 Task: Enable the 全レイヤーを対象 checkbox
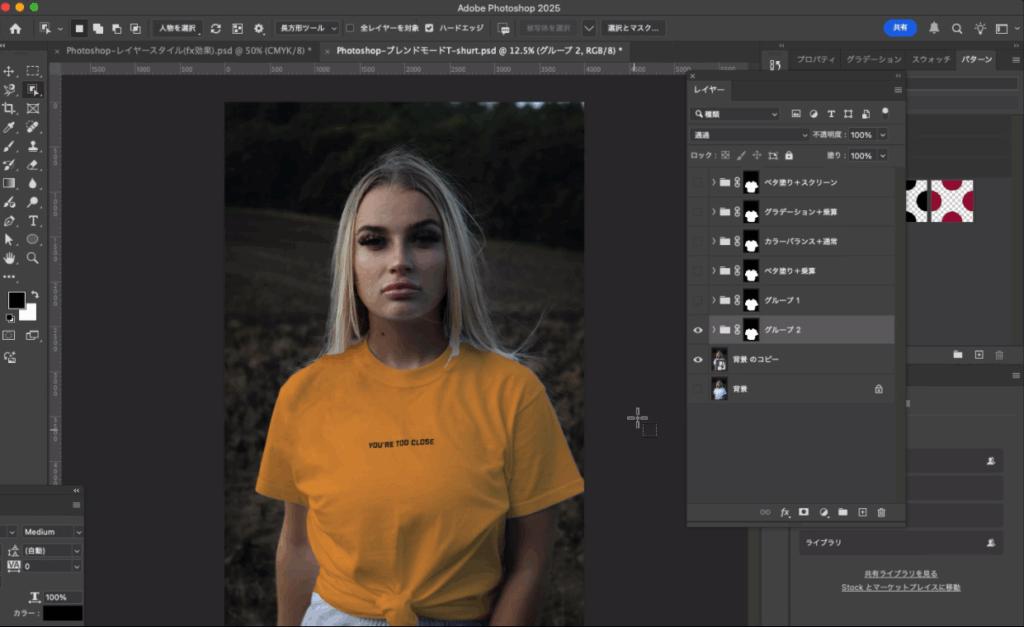350,28
